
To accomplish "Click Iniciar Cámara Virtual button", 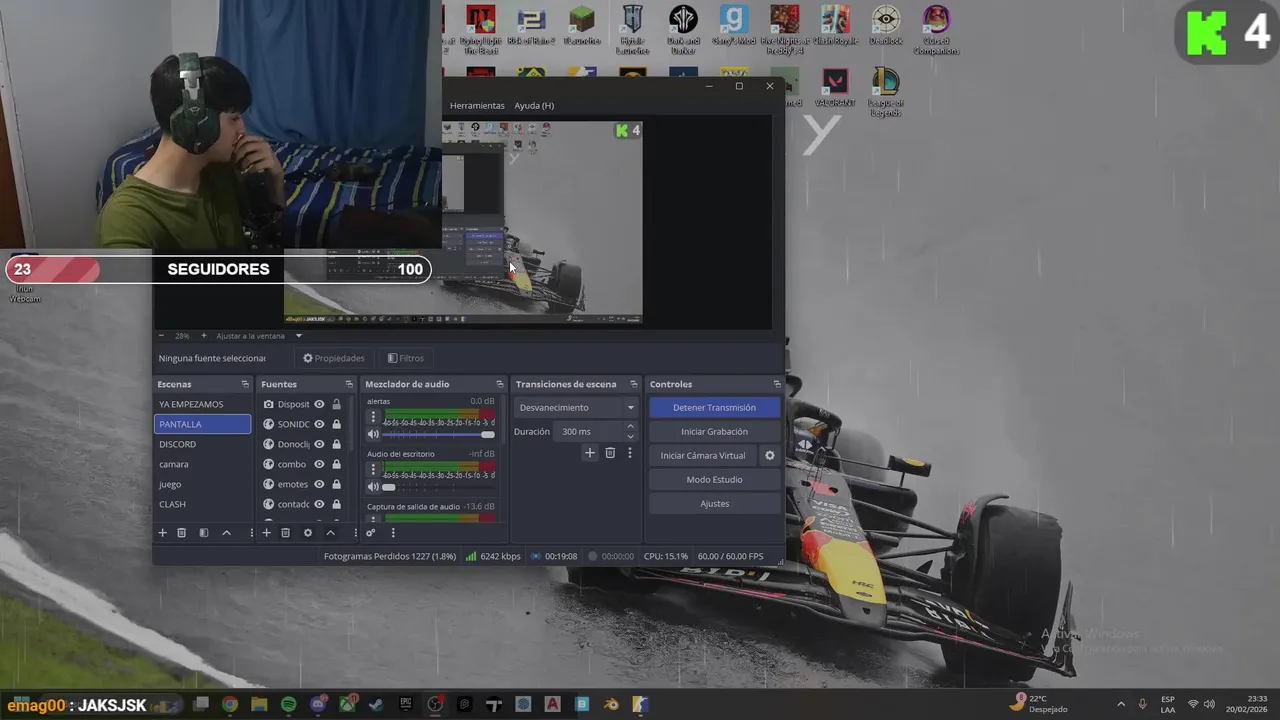I will coord(703,456).
